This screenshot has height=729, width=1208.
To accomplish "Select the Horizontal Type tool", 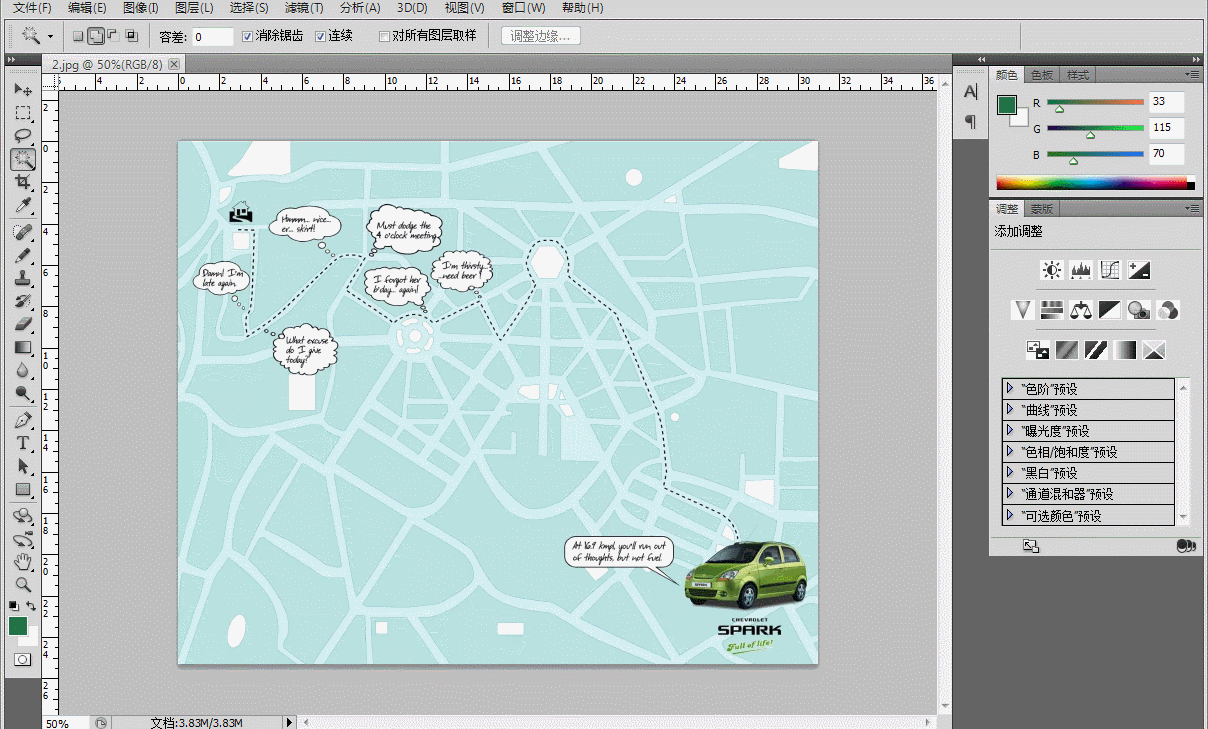I will [x=22, y=443].
